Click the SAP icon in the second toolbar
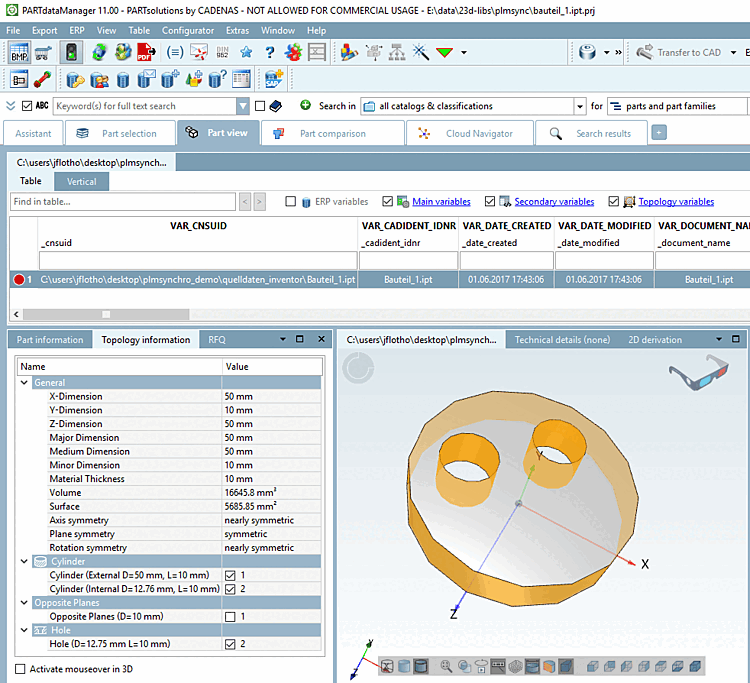The width and height of the screenshot is (750, 683). point(272,79)
